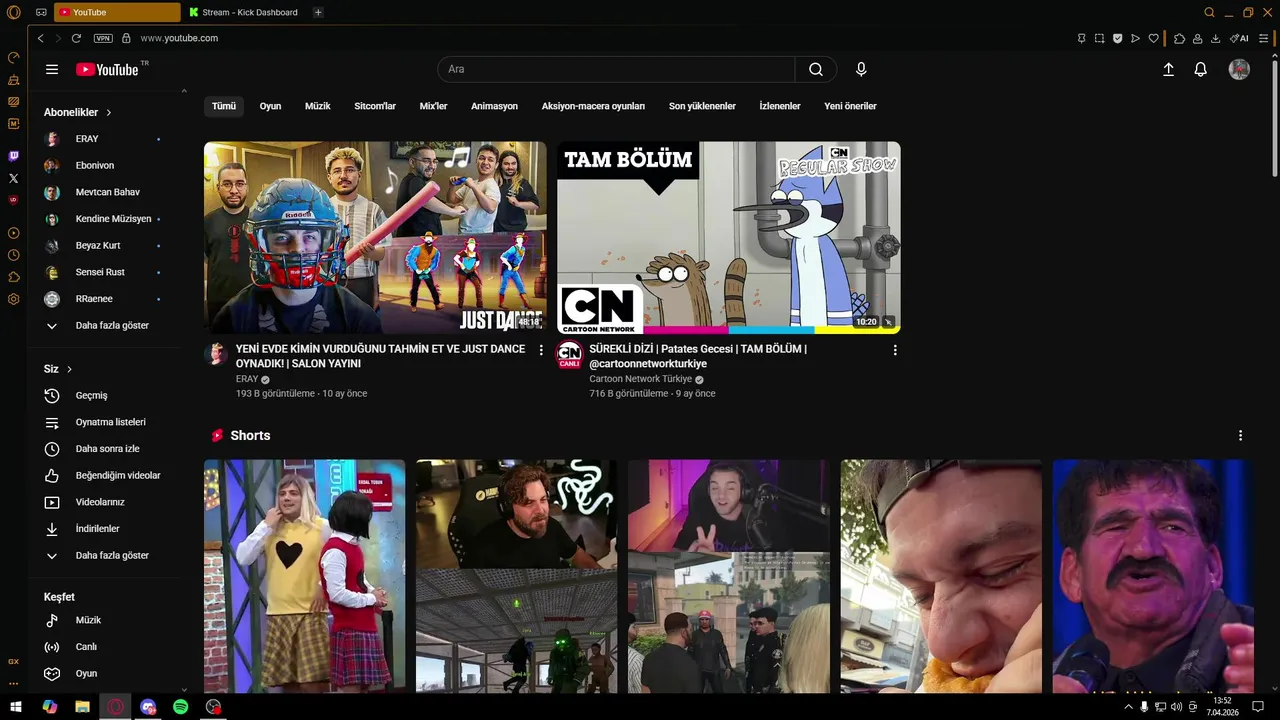Open X (Twitter) in Opera sidebar
The image size is (1280, 720).
coord(14,178)
